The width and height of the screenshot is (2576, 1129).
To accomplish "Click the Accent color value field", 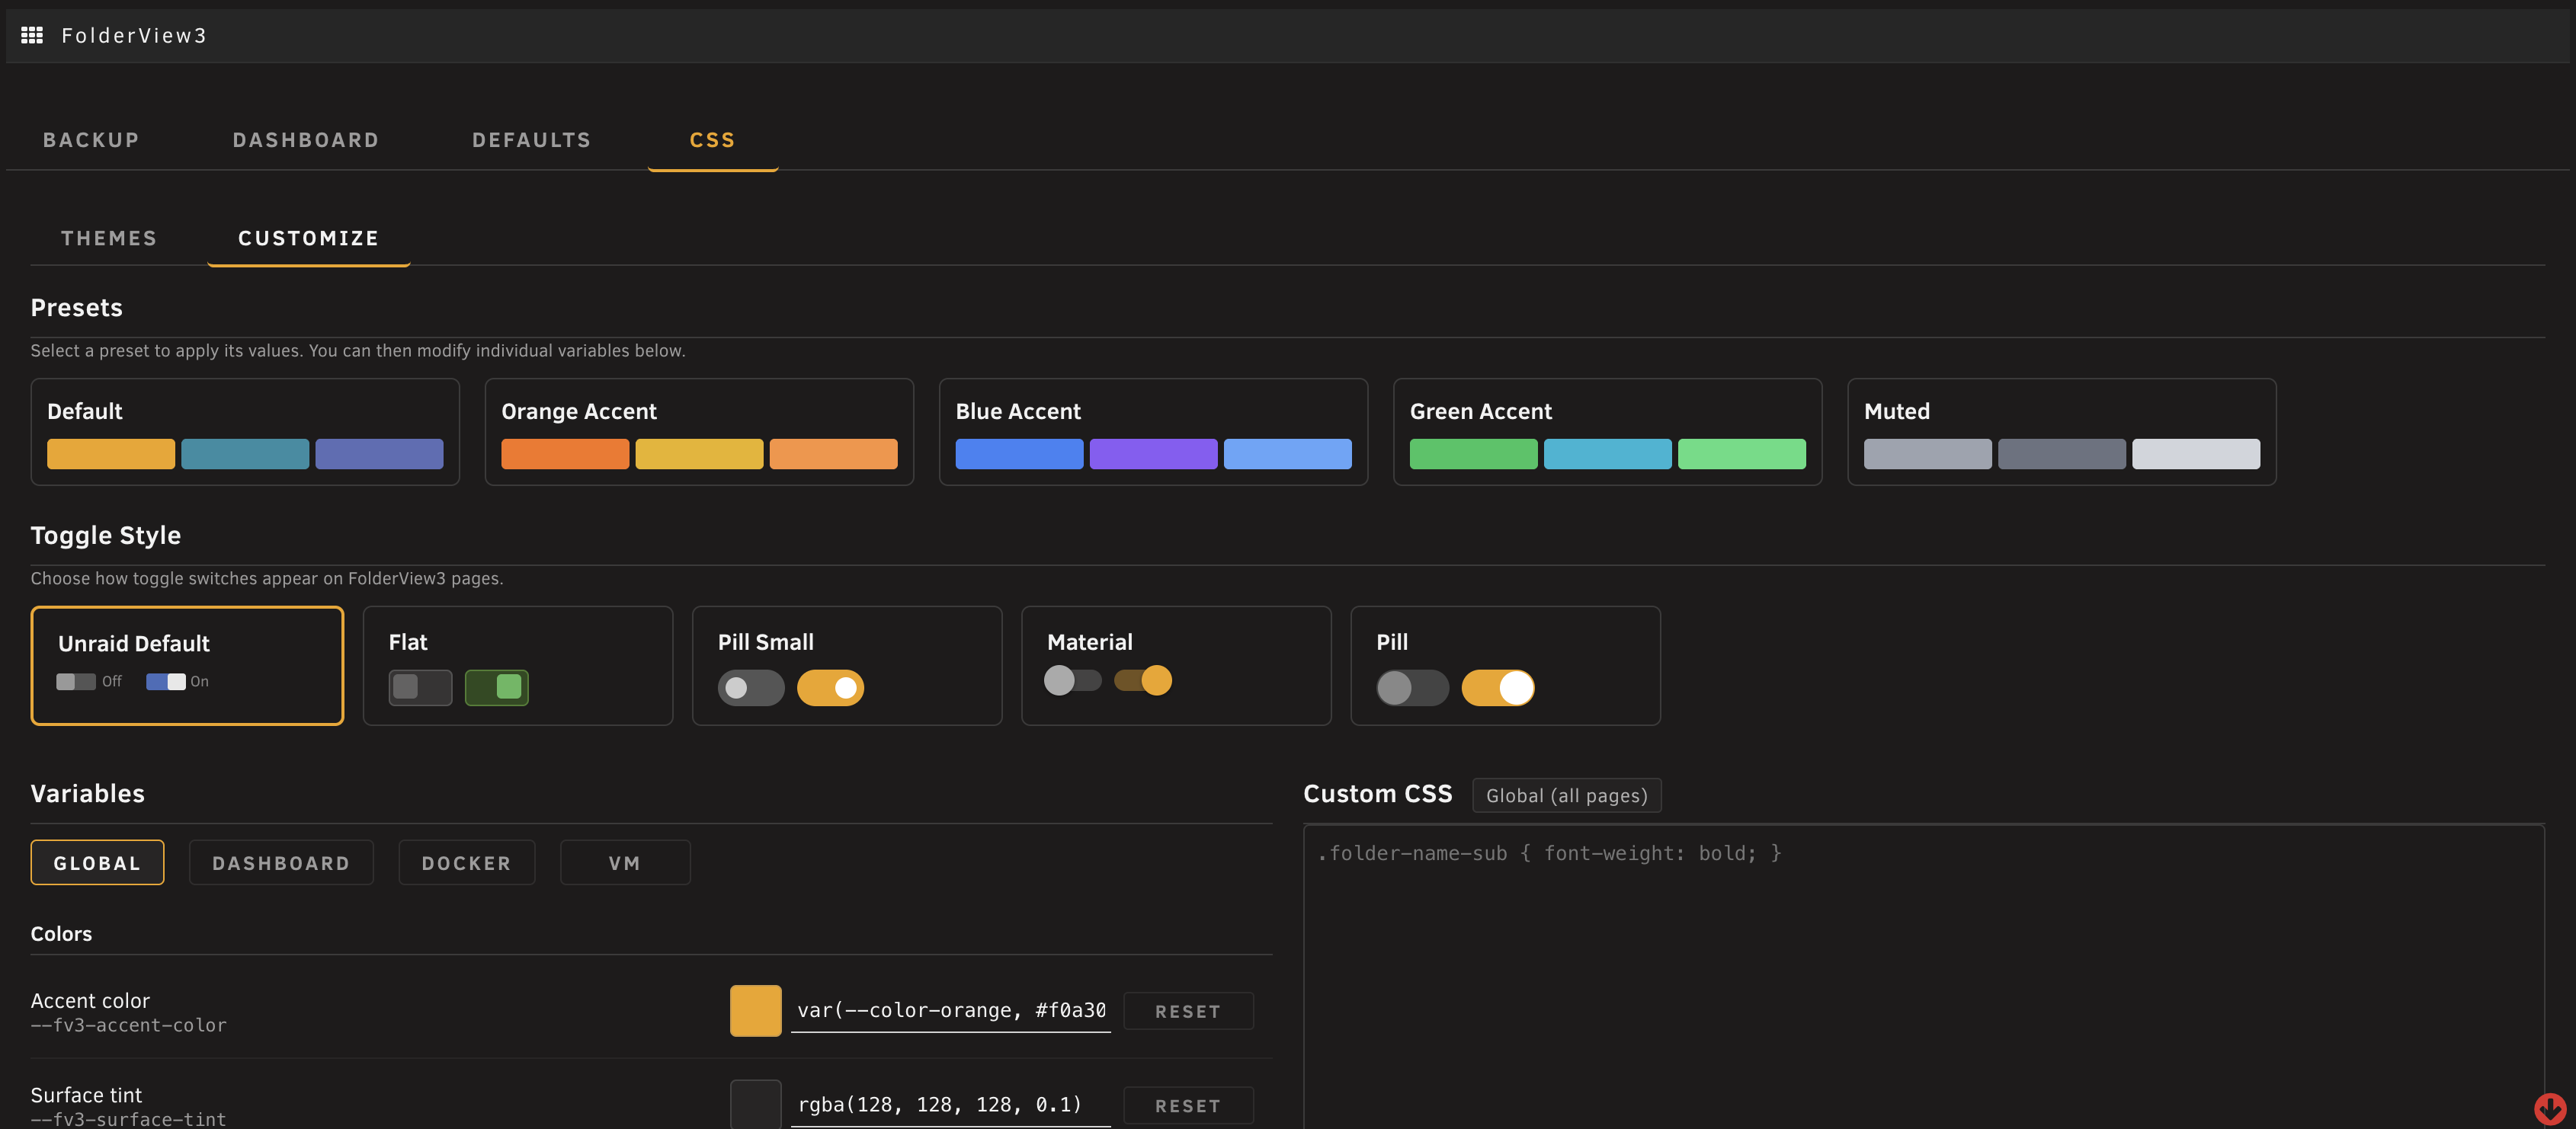I will (950, 1010).
